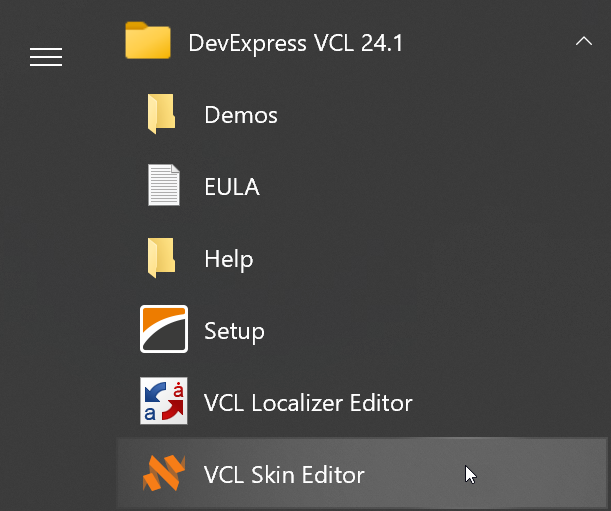Launch VCL Localizer Editor via its label

(x=308, y=403)
